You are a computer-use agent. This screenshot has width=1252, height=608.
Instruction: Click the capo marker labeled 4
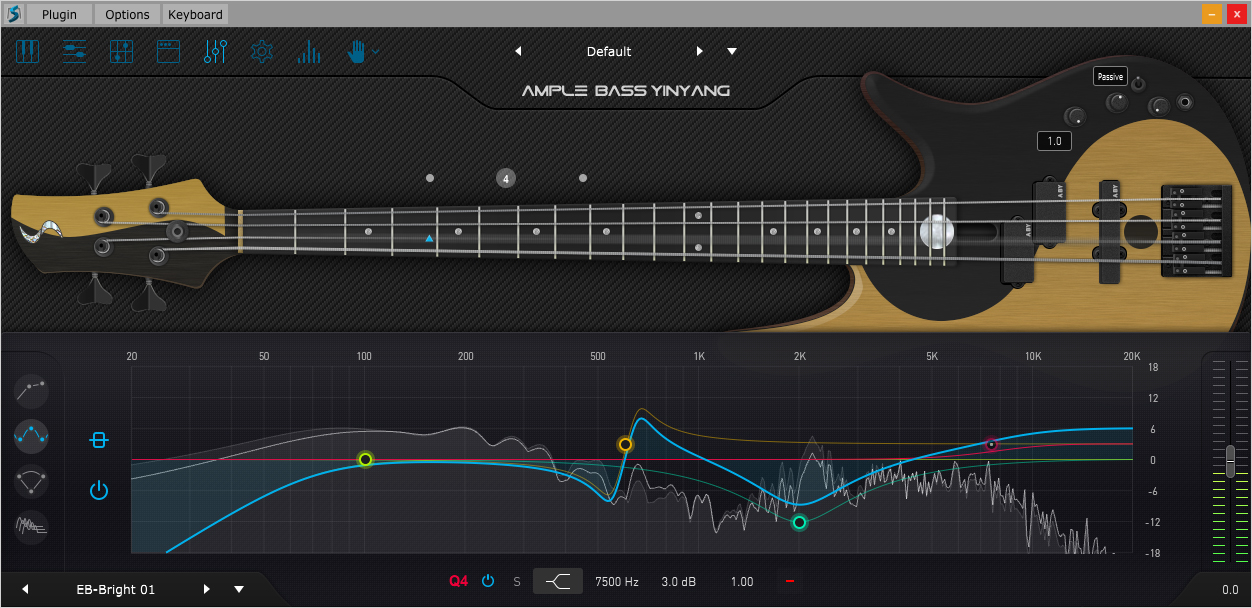pyautogui.click(x=506, y=179)
